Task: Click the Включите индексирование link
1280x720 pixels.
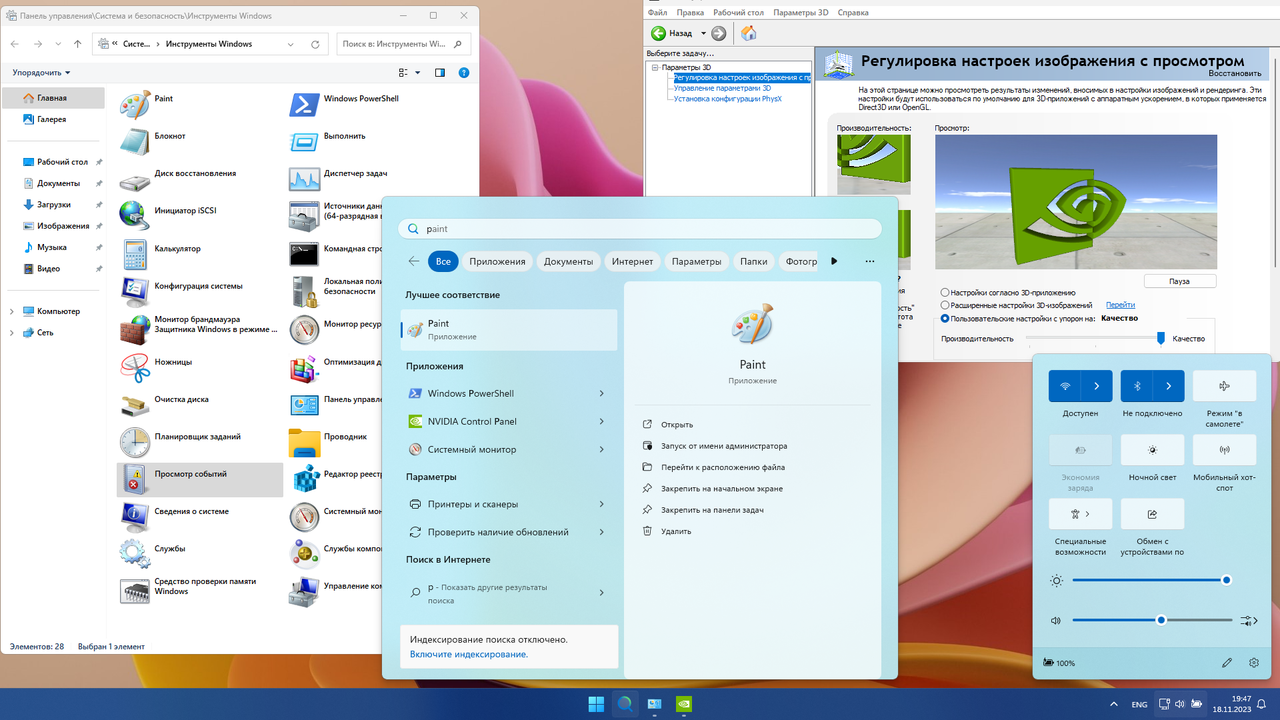Action: (469, 654)
